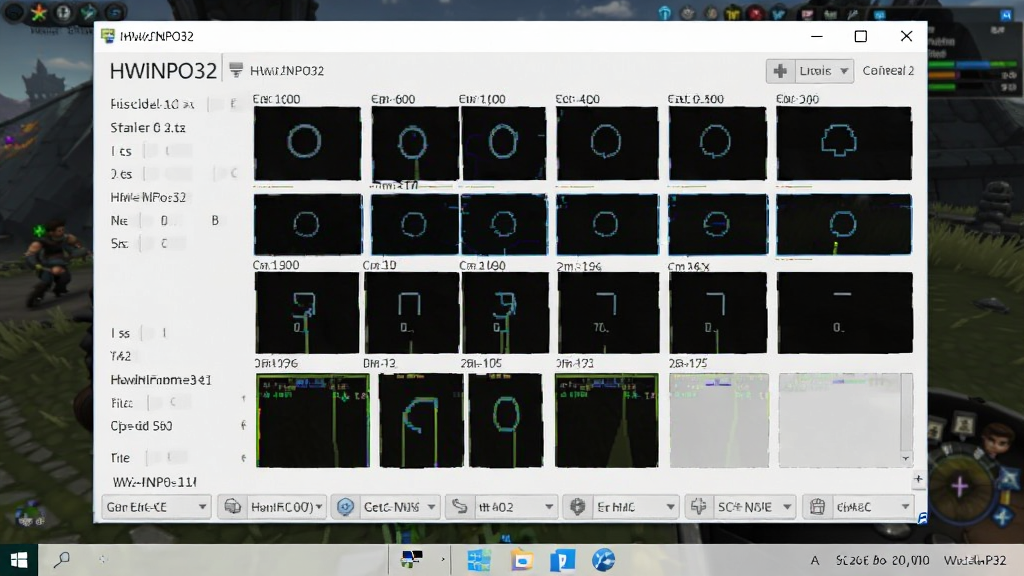This screenshot has height=576, width=1024.
Task: Click the scrollbar down arrow in graph grid
Action: 906,458
